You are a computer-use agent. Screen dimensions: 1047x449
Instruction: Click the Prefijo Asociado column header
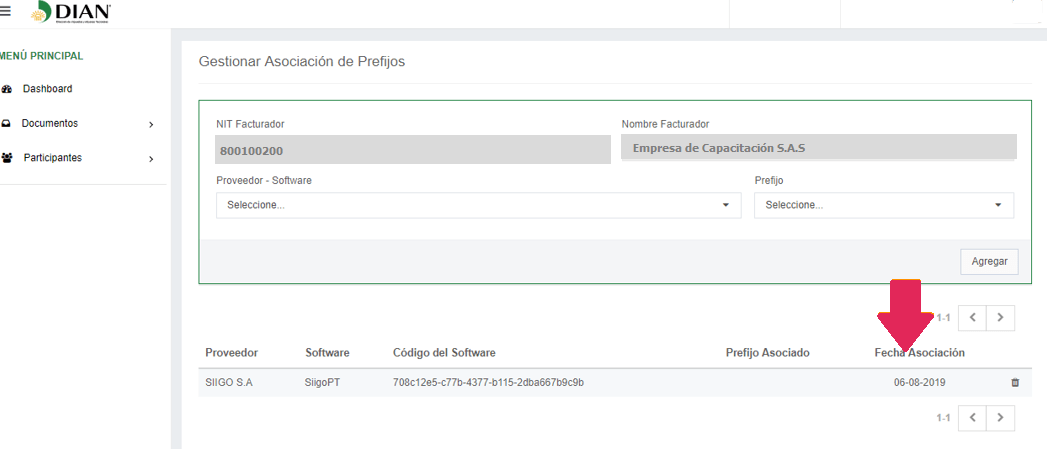(x=767, y=352)
